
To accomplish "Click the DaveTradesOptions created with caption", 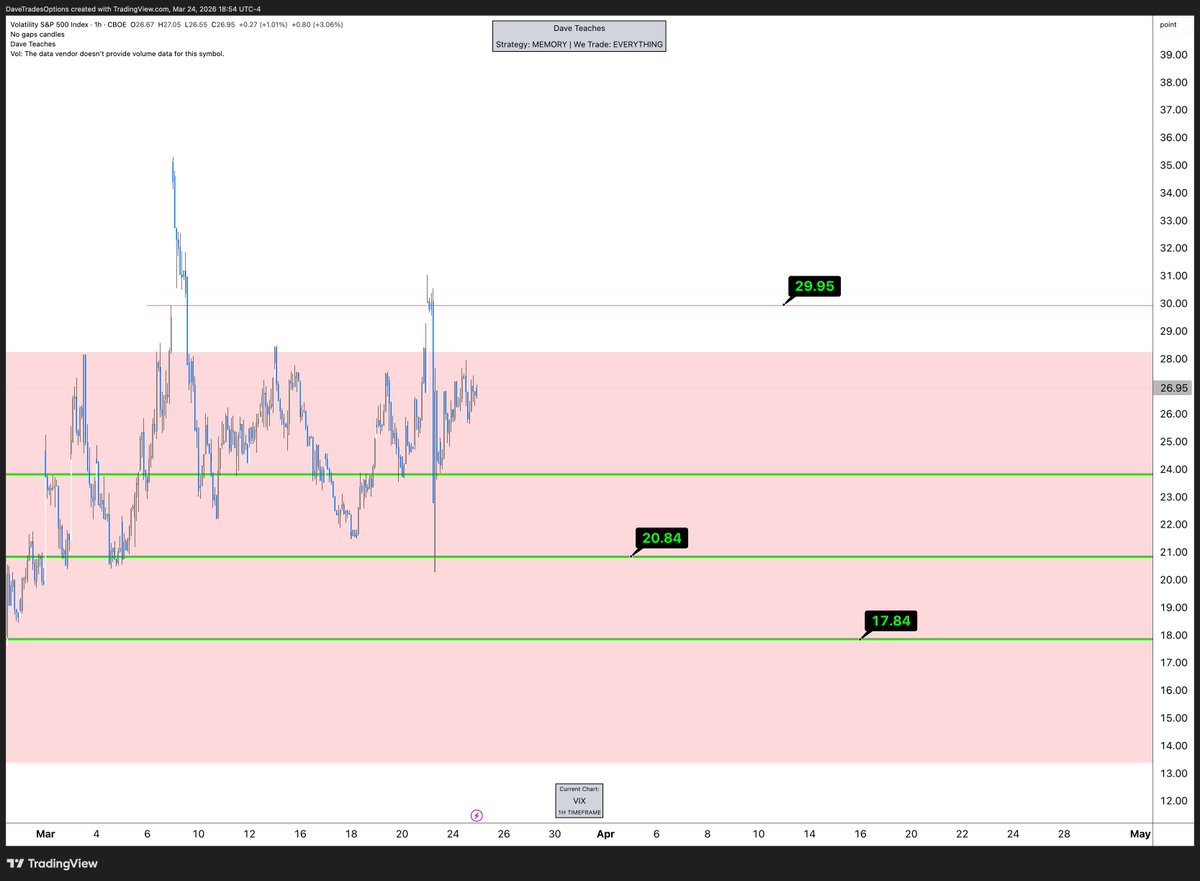I will 134,7.
